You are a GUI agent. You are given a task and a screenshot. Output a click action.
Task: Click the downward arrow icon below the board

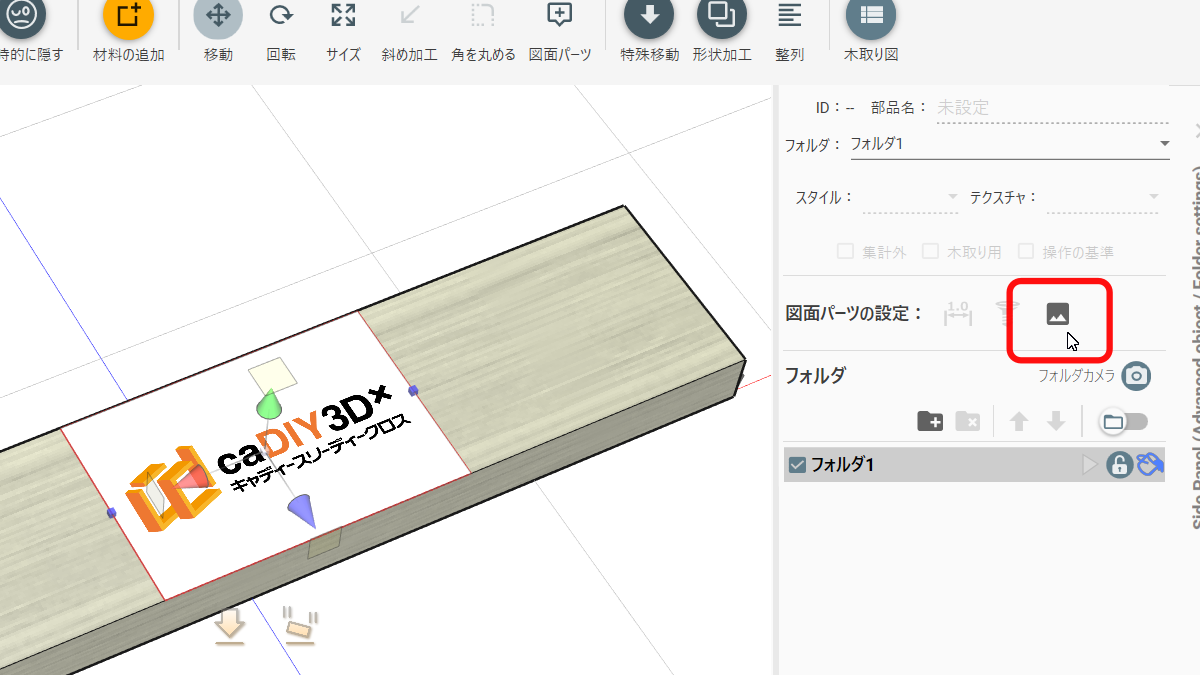click(230, 628)
